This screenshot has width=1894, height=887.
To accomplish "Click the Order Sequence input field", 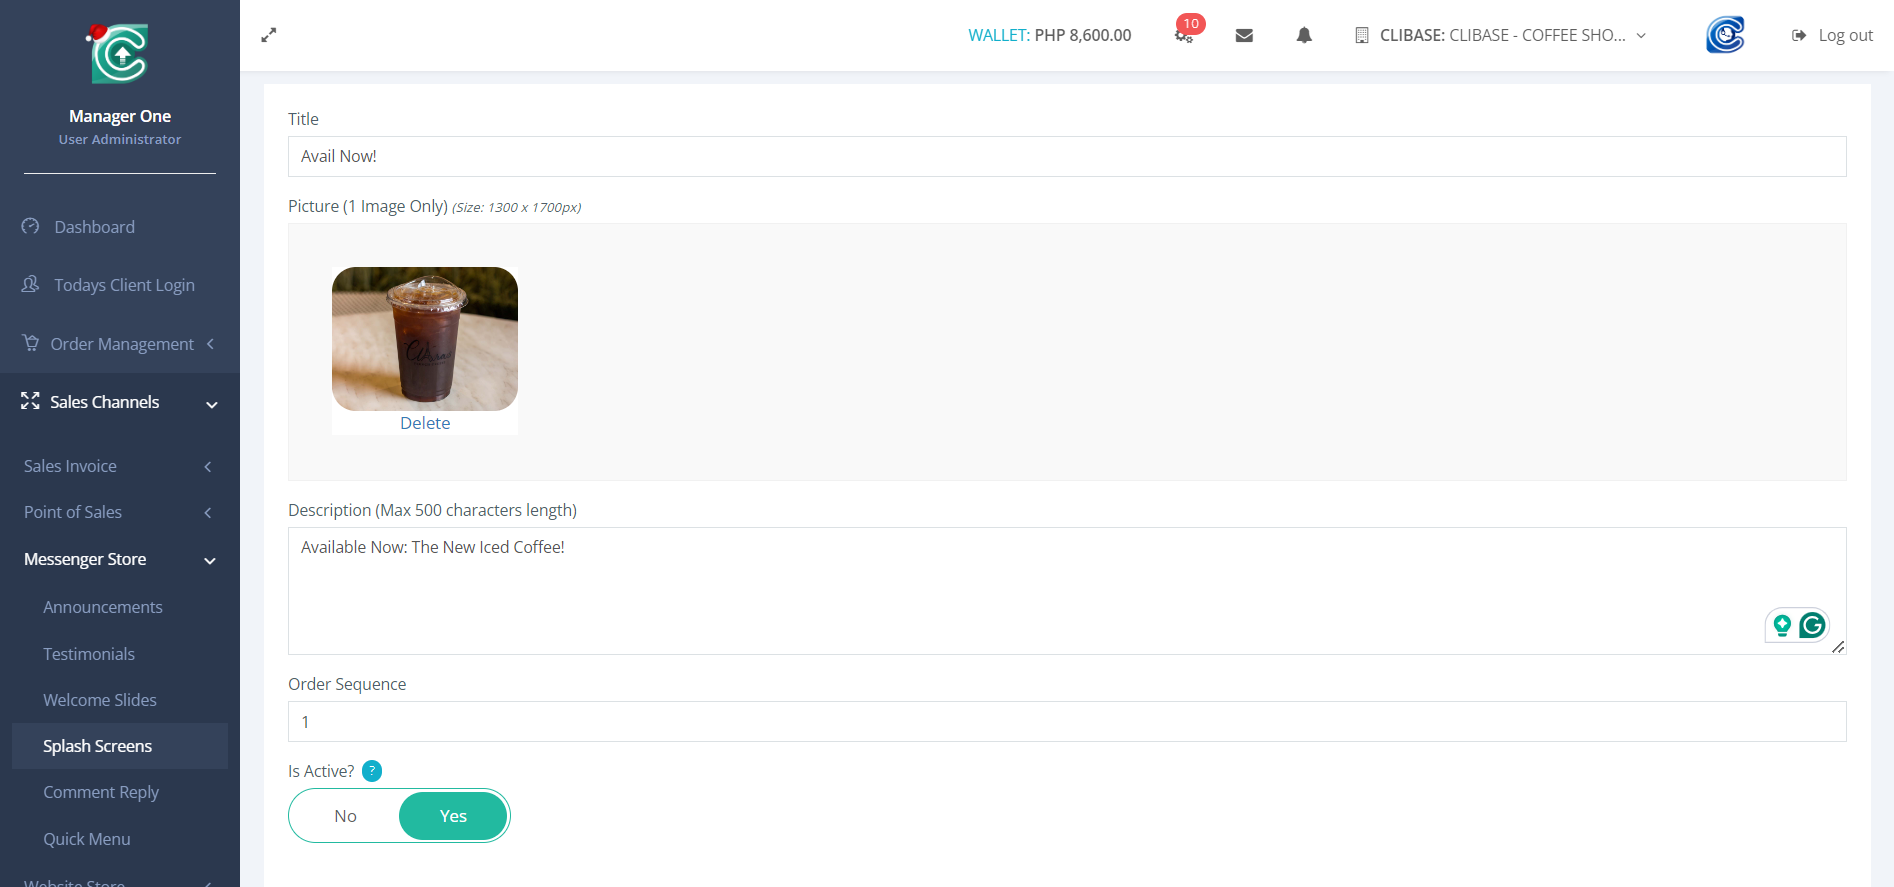I will click(x=1066, y=722).
